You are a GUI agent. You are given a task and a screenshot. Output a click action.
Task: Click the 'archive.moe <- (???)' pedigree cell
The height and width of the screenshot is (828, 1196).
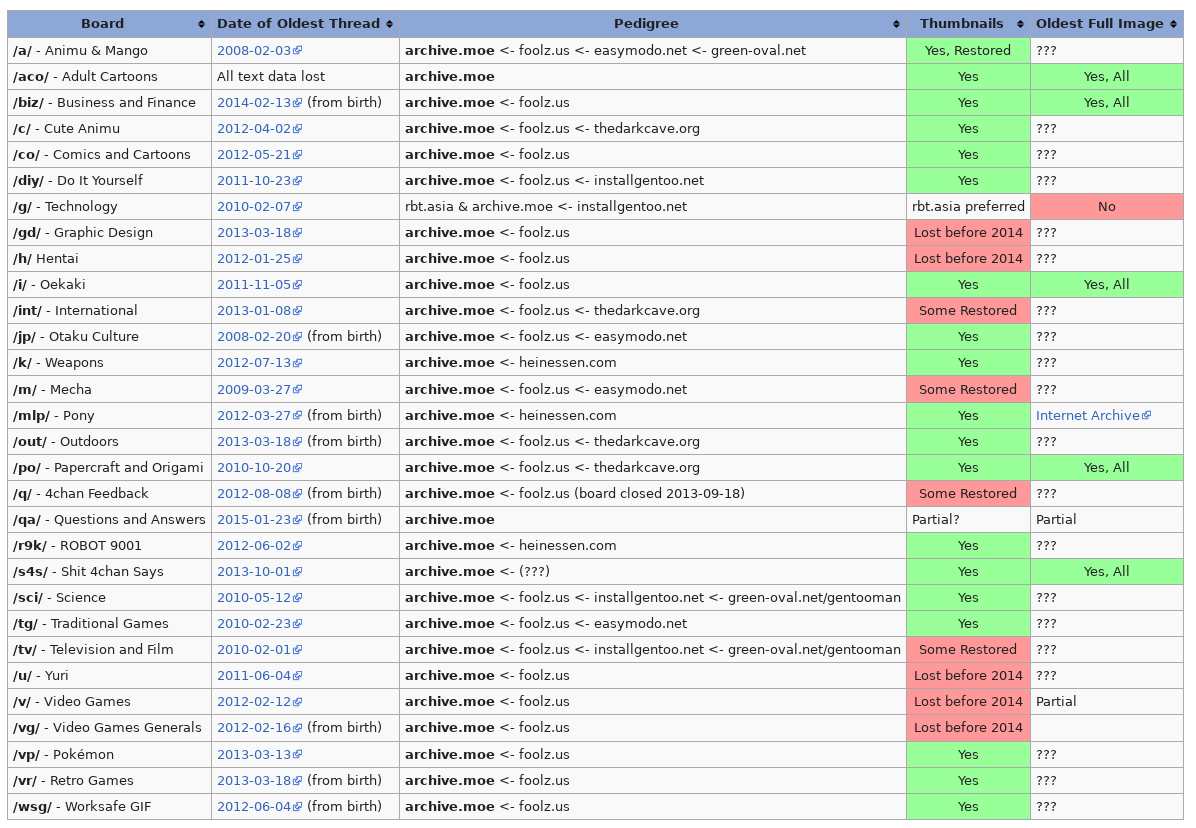(652, 572)
